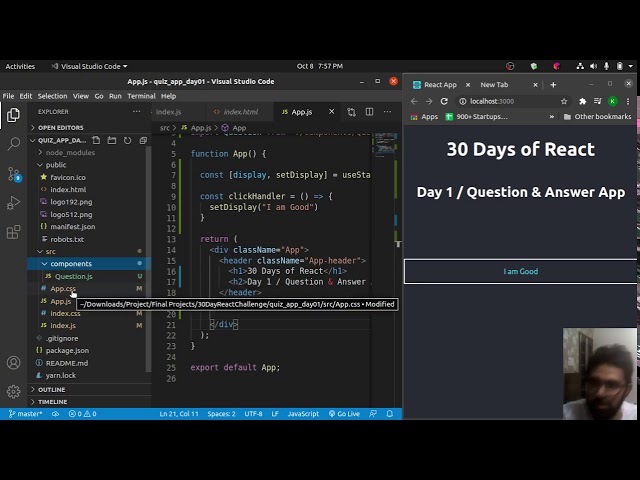The image size is (640, 480).
Task: Switch to the New Tab browser tab
Action: [494, 85]
